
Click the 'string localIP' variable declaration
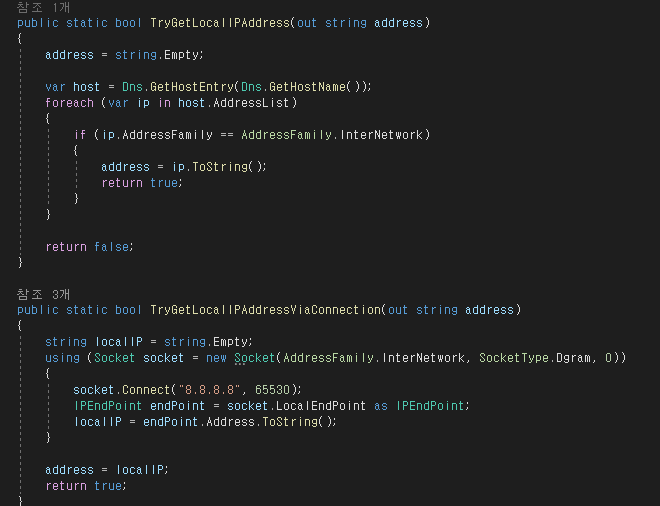94,342
